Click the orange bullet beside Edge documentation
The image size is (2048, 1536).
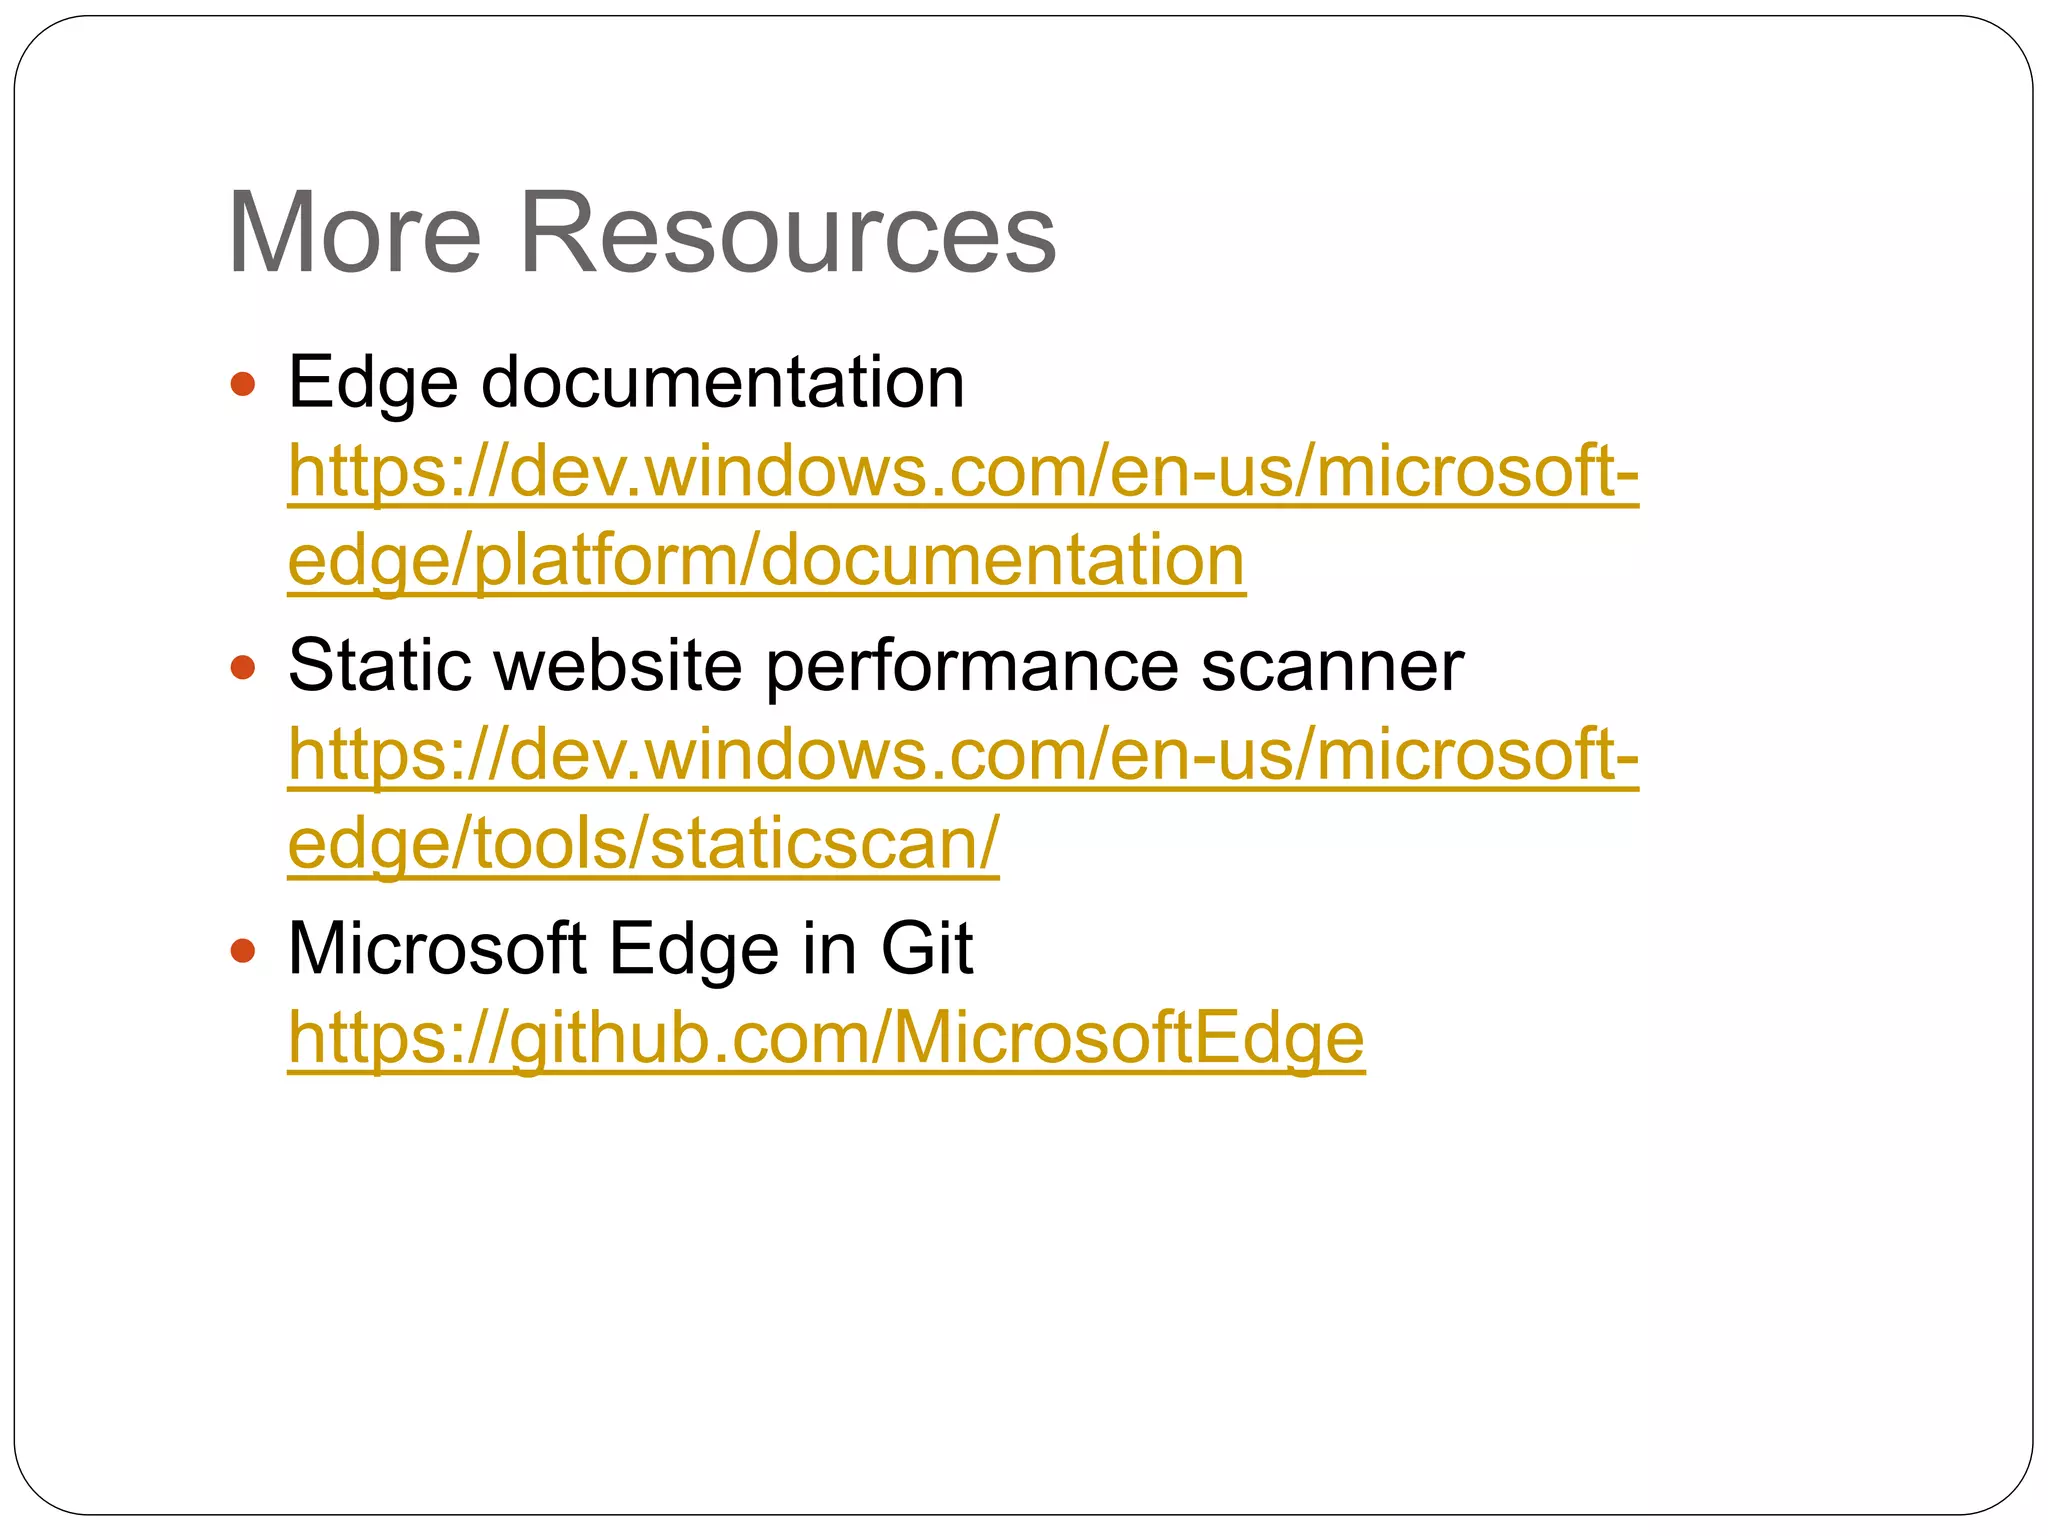tap(243, 384)
